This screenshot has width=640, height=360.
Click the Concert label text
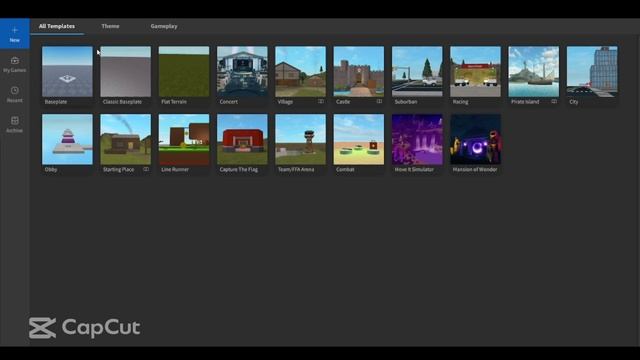pos(229,102)
